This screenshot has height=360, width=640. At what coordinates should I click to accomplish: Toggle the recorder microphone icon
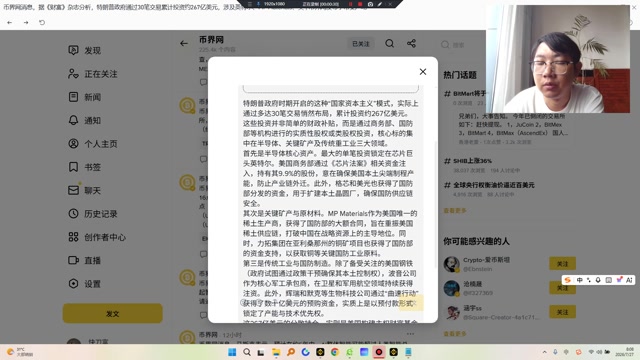(258, 4)
